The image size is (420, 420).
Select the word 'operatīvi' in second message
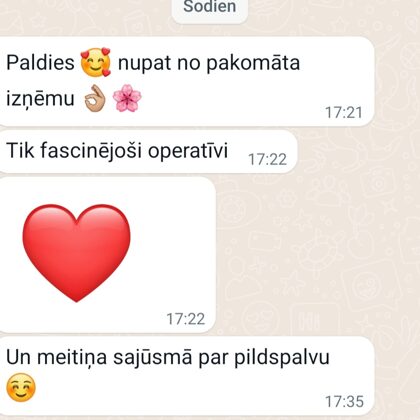click(x=188, y=152)
